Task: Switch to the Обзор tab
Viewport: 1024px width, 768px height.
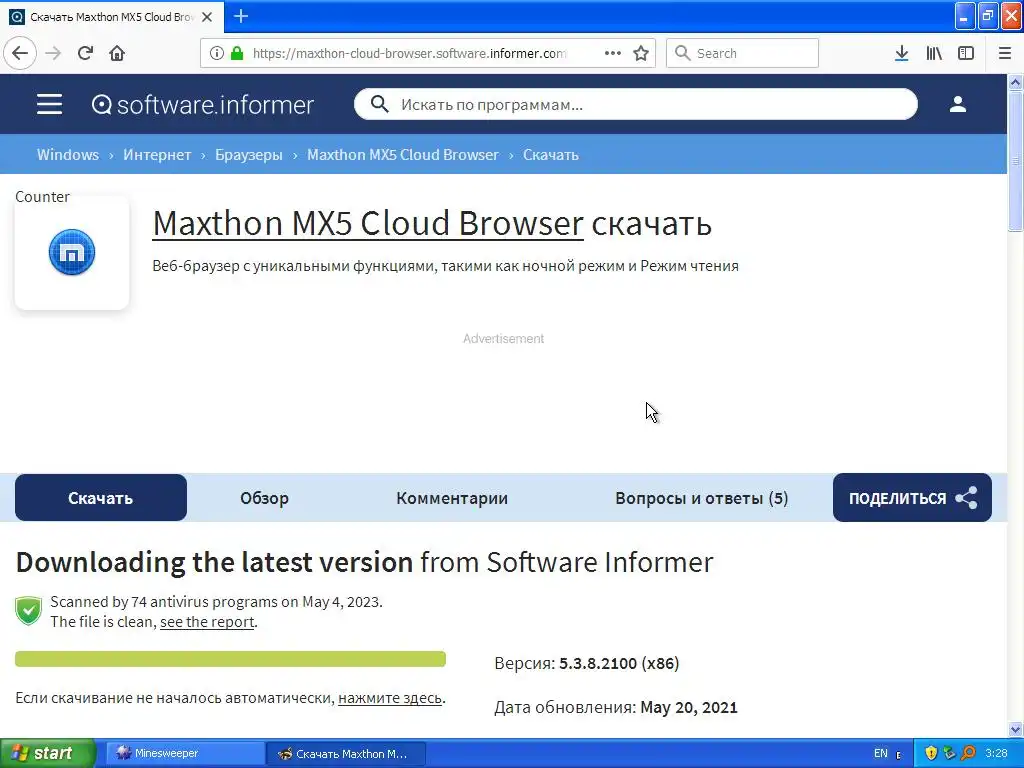Action: click(x=264, y=498)
